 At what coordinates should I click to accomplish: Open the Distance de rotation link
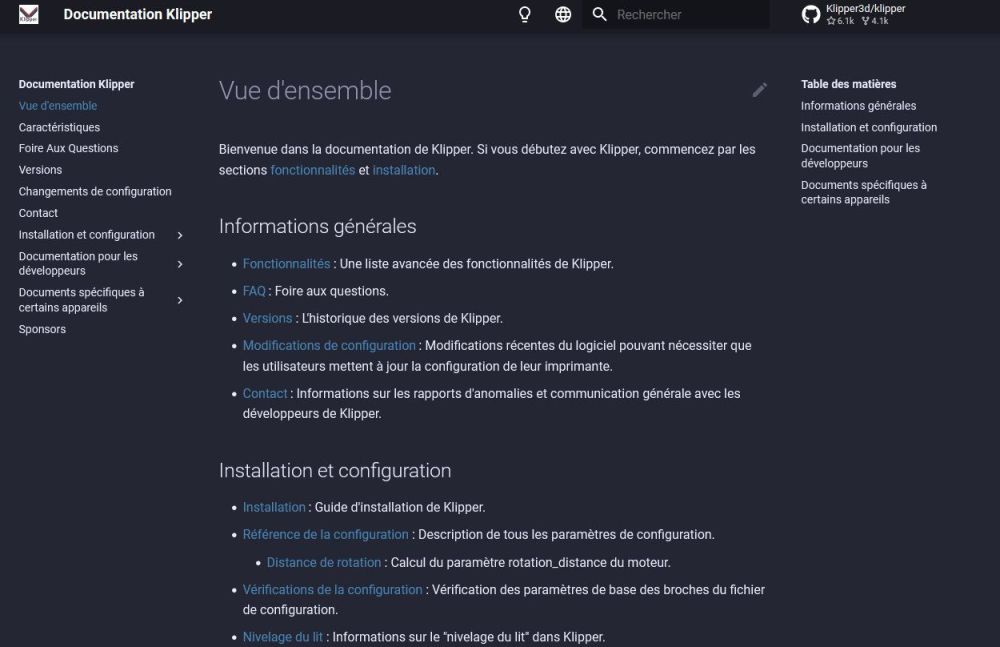coord(323,562)
